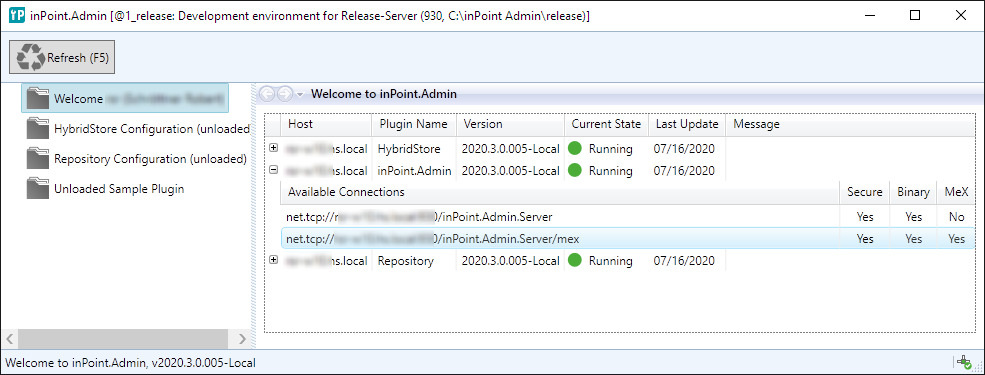985x375 pixels.
Task: Click connection status icon in status bar
Action: (963, 362)
